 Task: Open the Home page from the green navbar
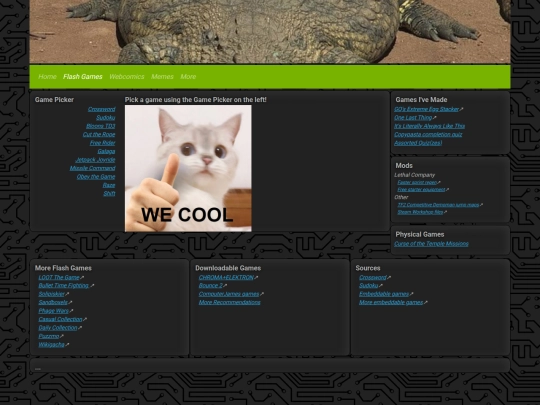47,76
